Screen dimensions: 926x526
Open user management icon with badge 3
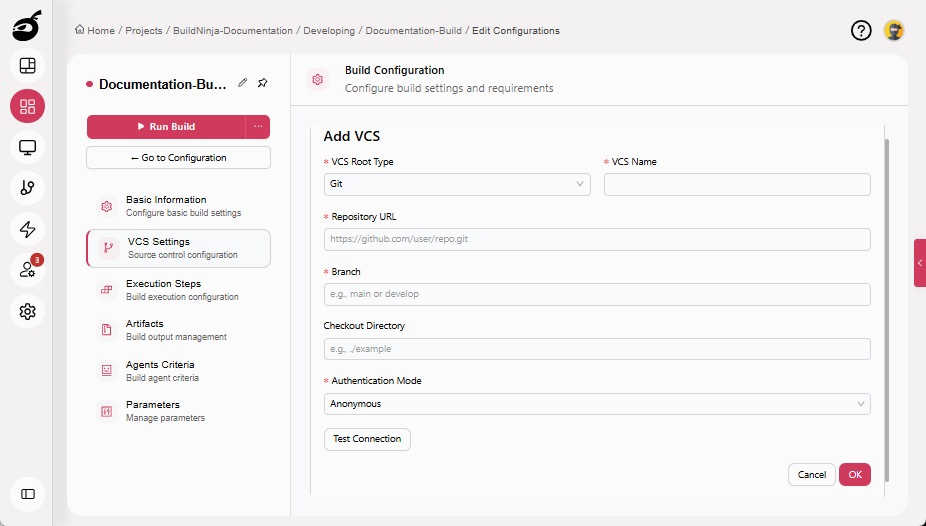[27, 270]
